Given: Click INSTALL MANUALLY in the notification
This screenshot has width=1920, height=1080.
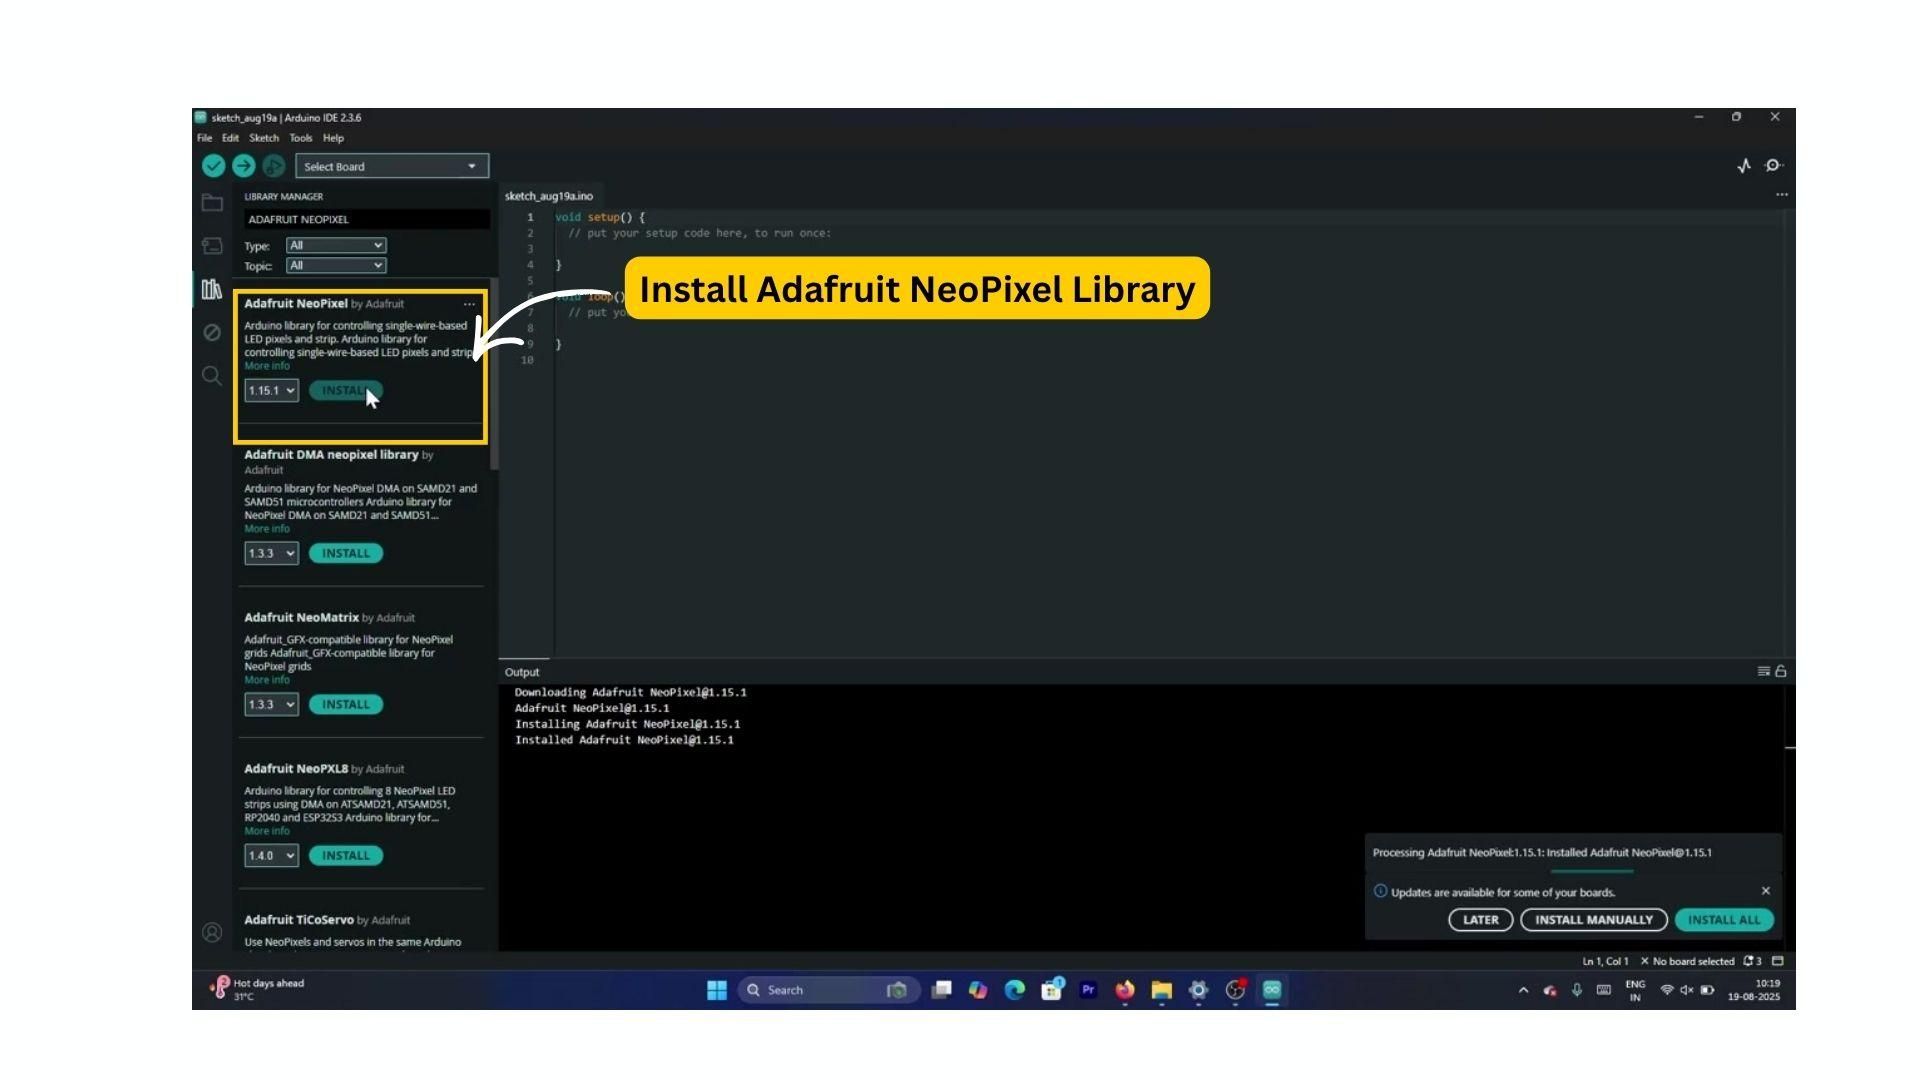Looking at the screenshot, I should (x=1594, y=920).
